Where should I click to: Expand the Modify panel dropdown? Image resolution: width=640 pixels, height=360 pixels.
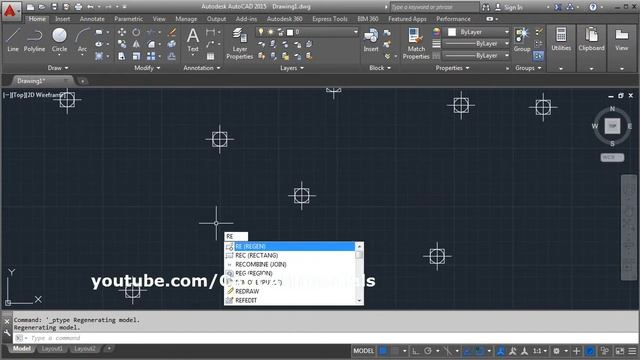coord(147,68)
